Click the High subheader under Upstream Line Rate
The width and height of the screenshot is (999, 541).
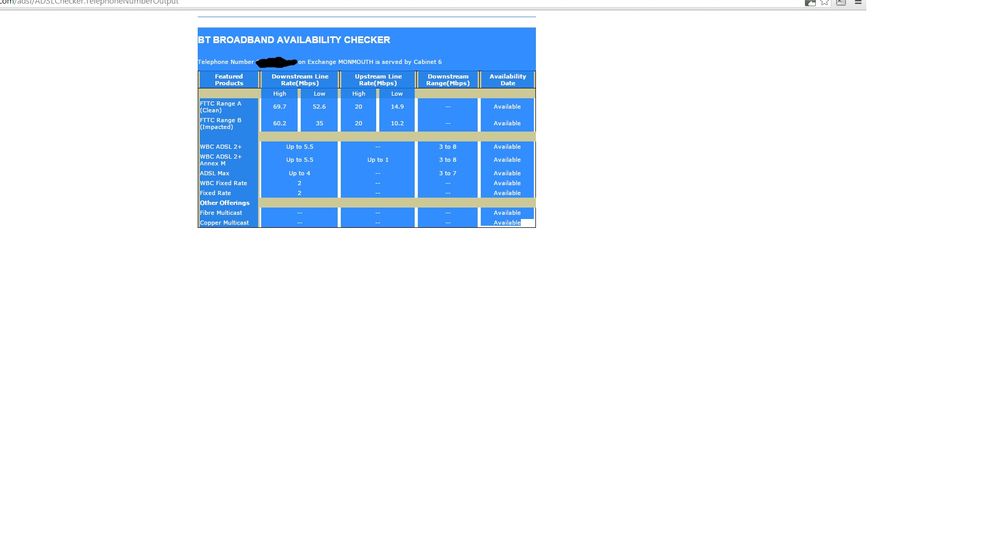[x=359, y=94]
